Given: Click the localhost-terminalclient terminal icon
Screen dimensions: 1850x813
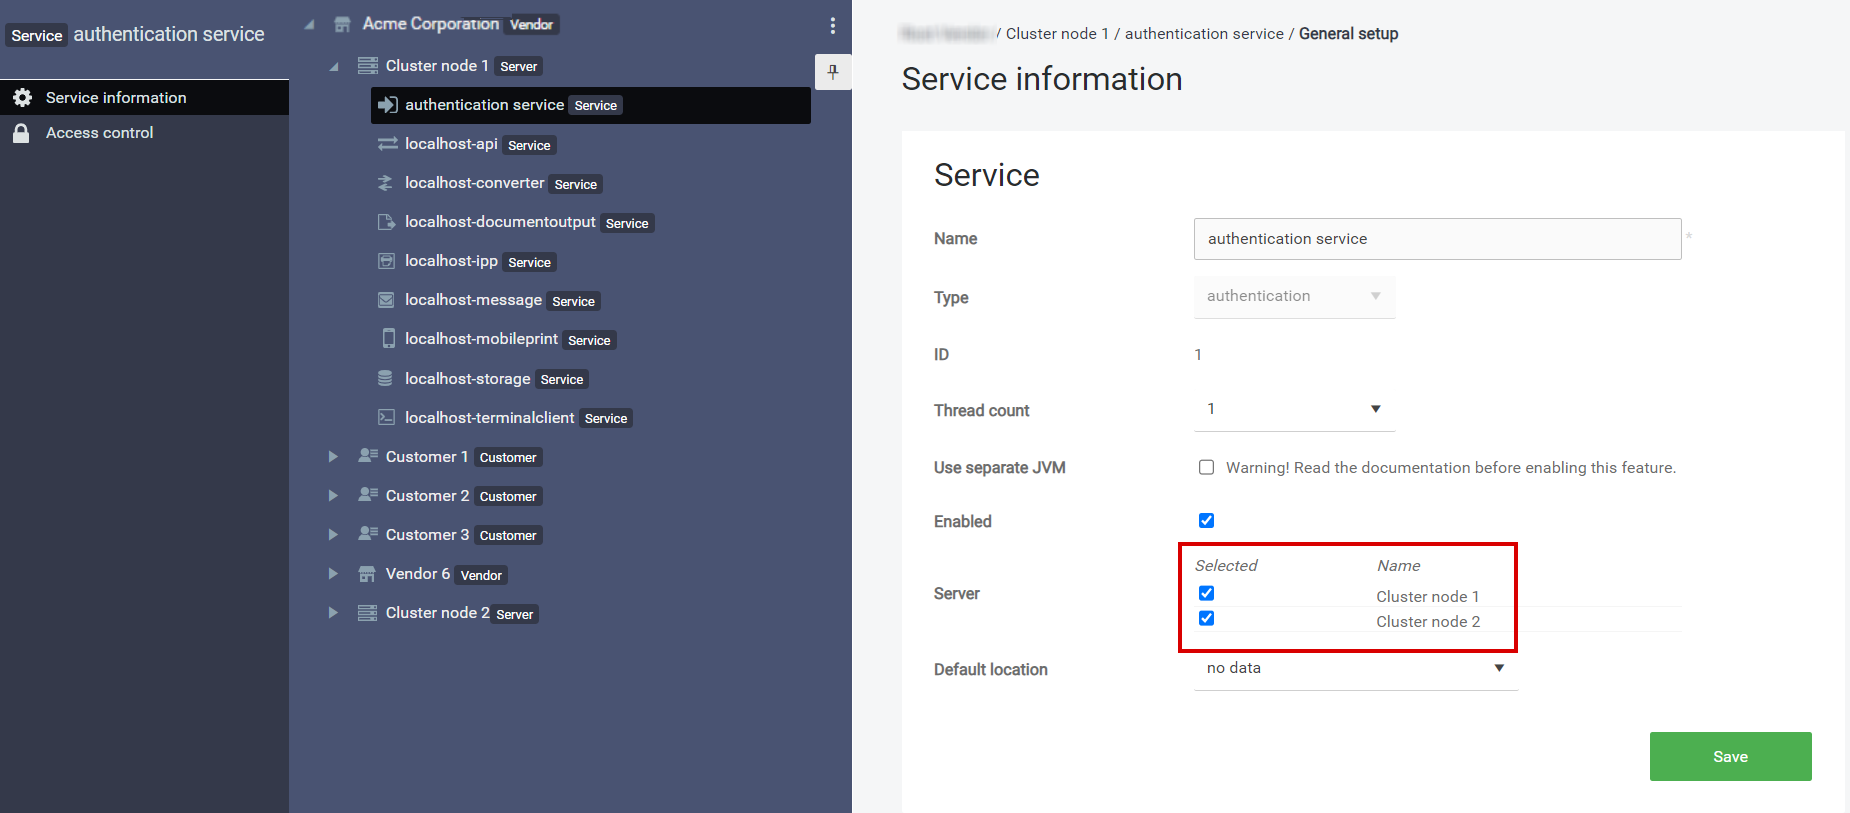Looking at the screenshot, I should click(386, 417).
